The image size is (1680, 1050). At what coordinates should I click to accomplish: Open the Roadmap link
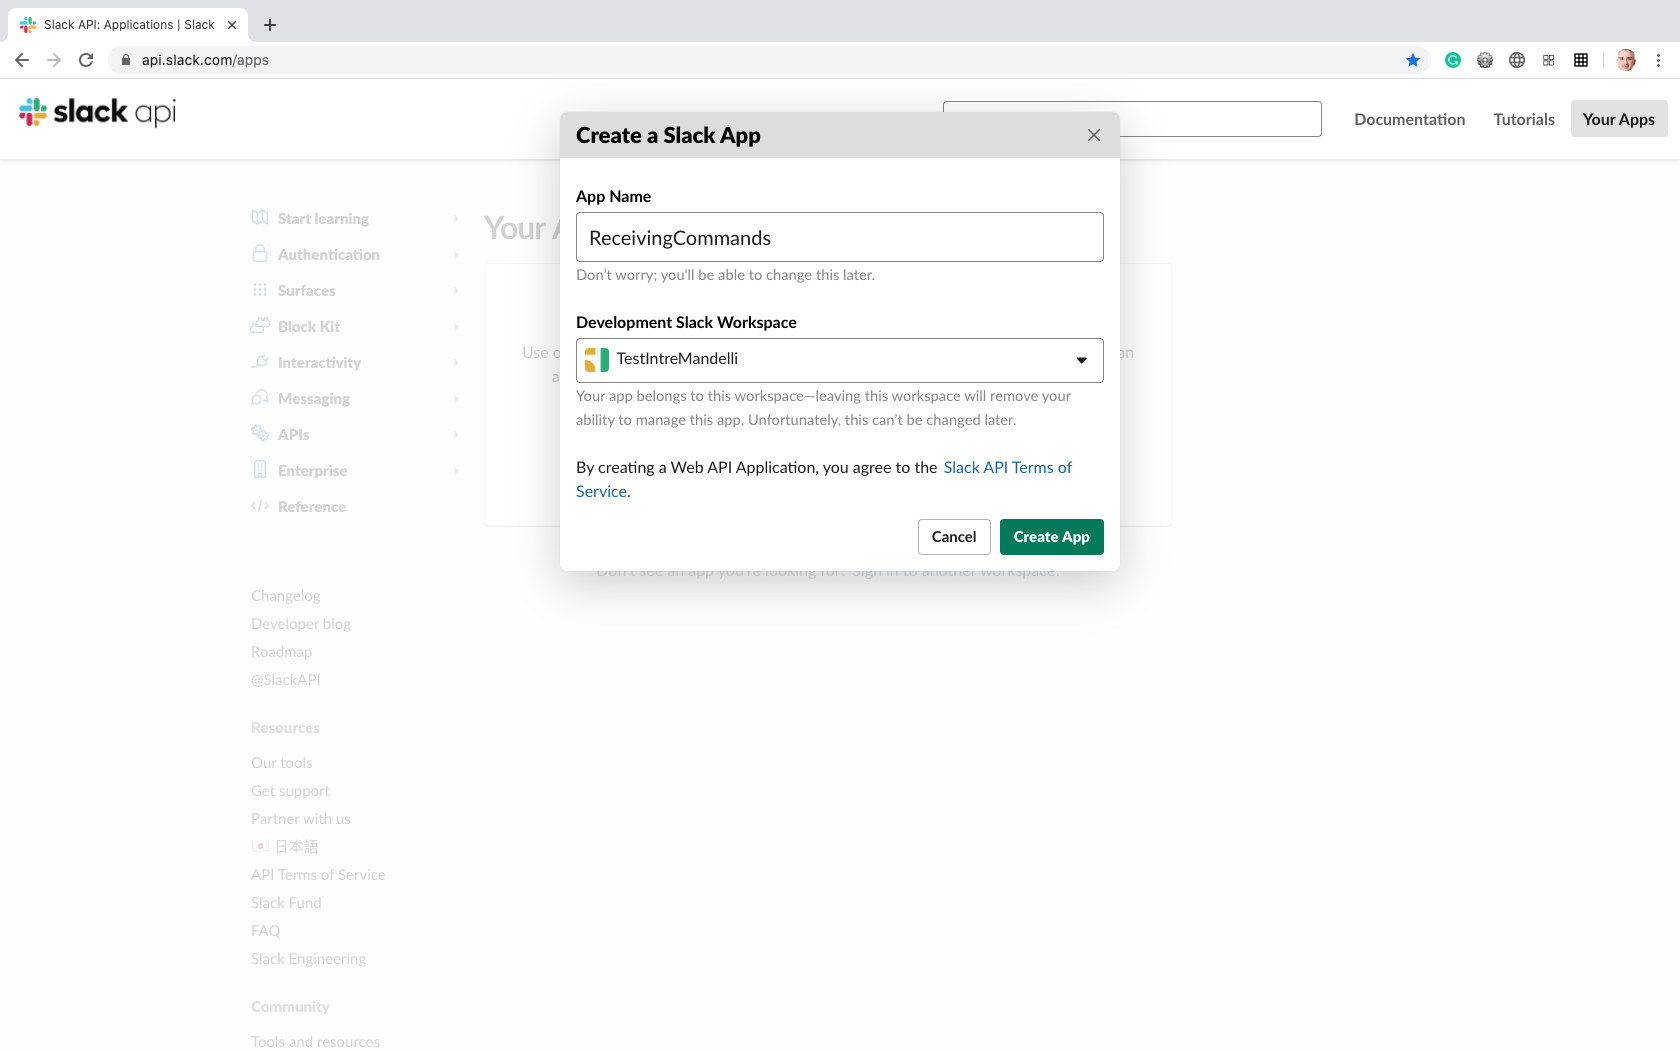pos(282,652)
